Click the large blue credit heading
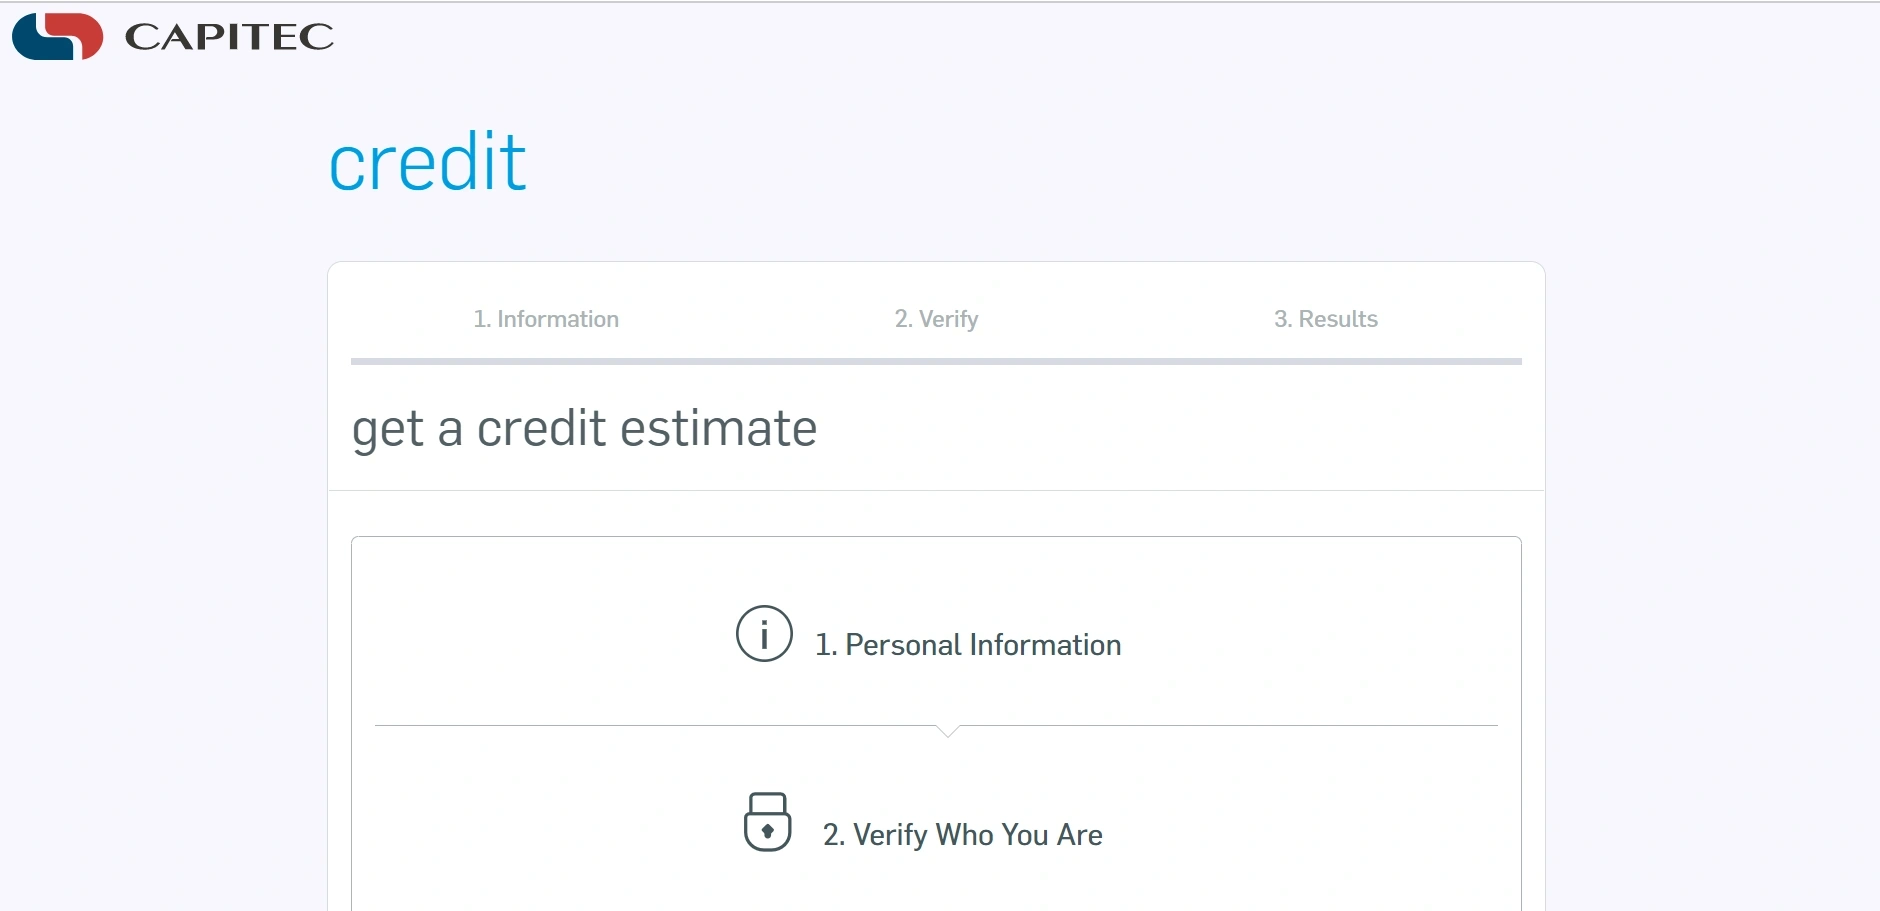The height and width of the screenshot is (911, 1880). click(427, 162)
